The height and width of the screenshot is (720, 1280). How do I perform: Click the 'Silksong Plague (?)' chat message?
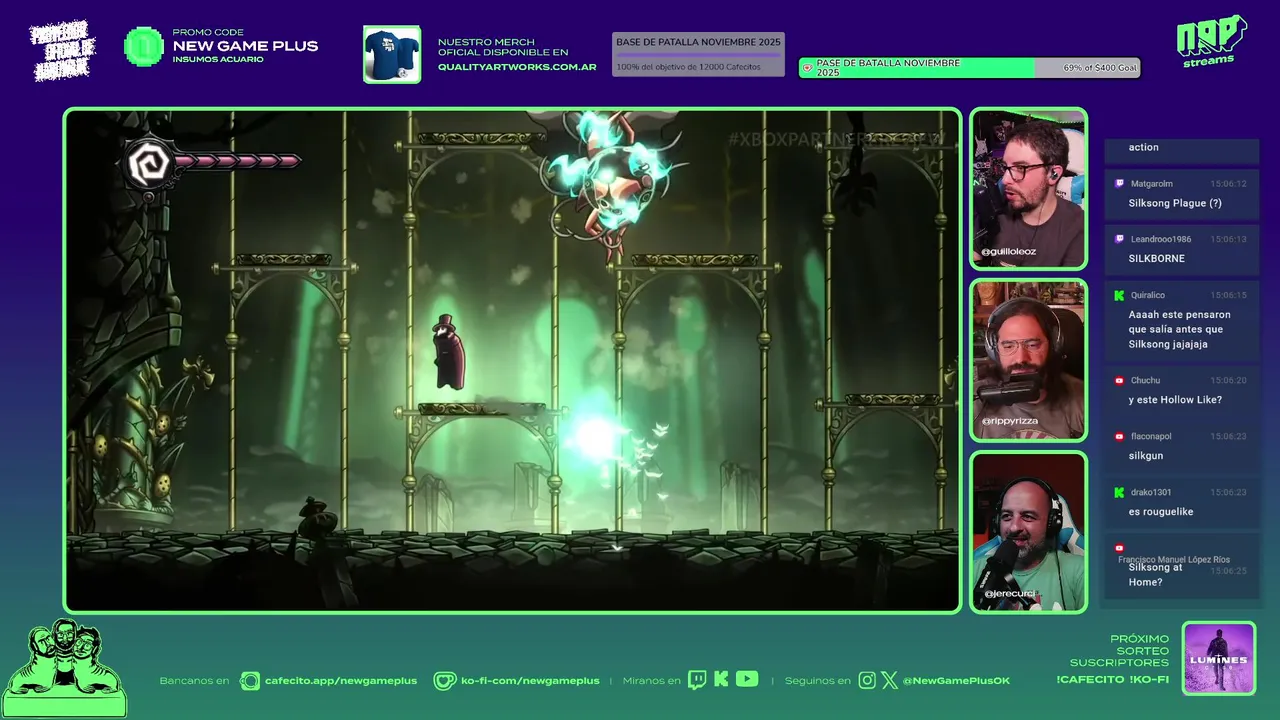pos(1175,203)
